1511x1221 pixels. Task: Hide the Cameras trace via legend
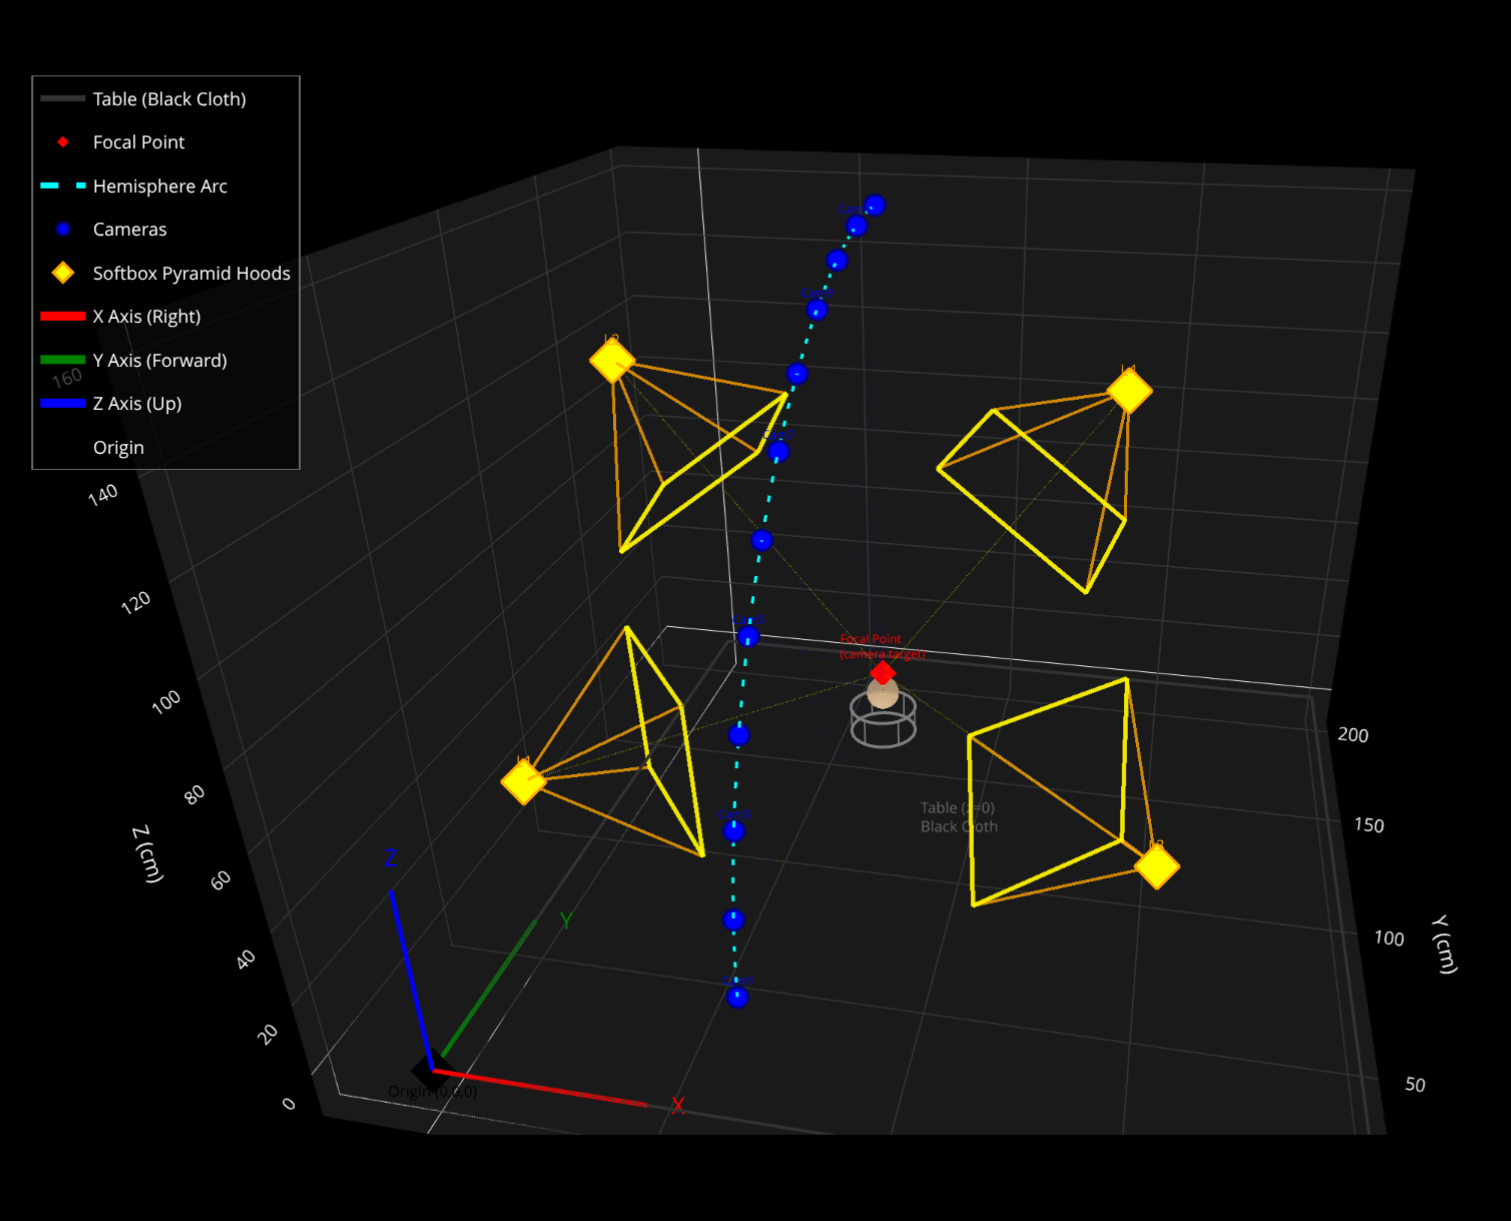pos(166,229)
